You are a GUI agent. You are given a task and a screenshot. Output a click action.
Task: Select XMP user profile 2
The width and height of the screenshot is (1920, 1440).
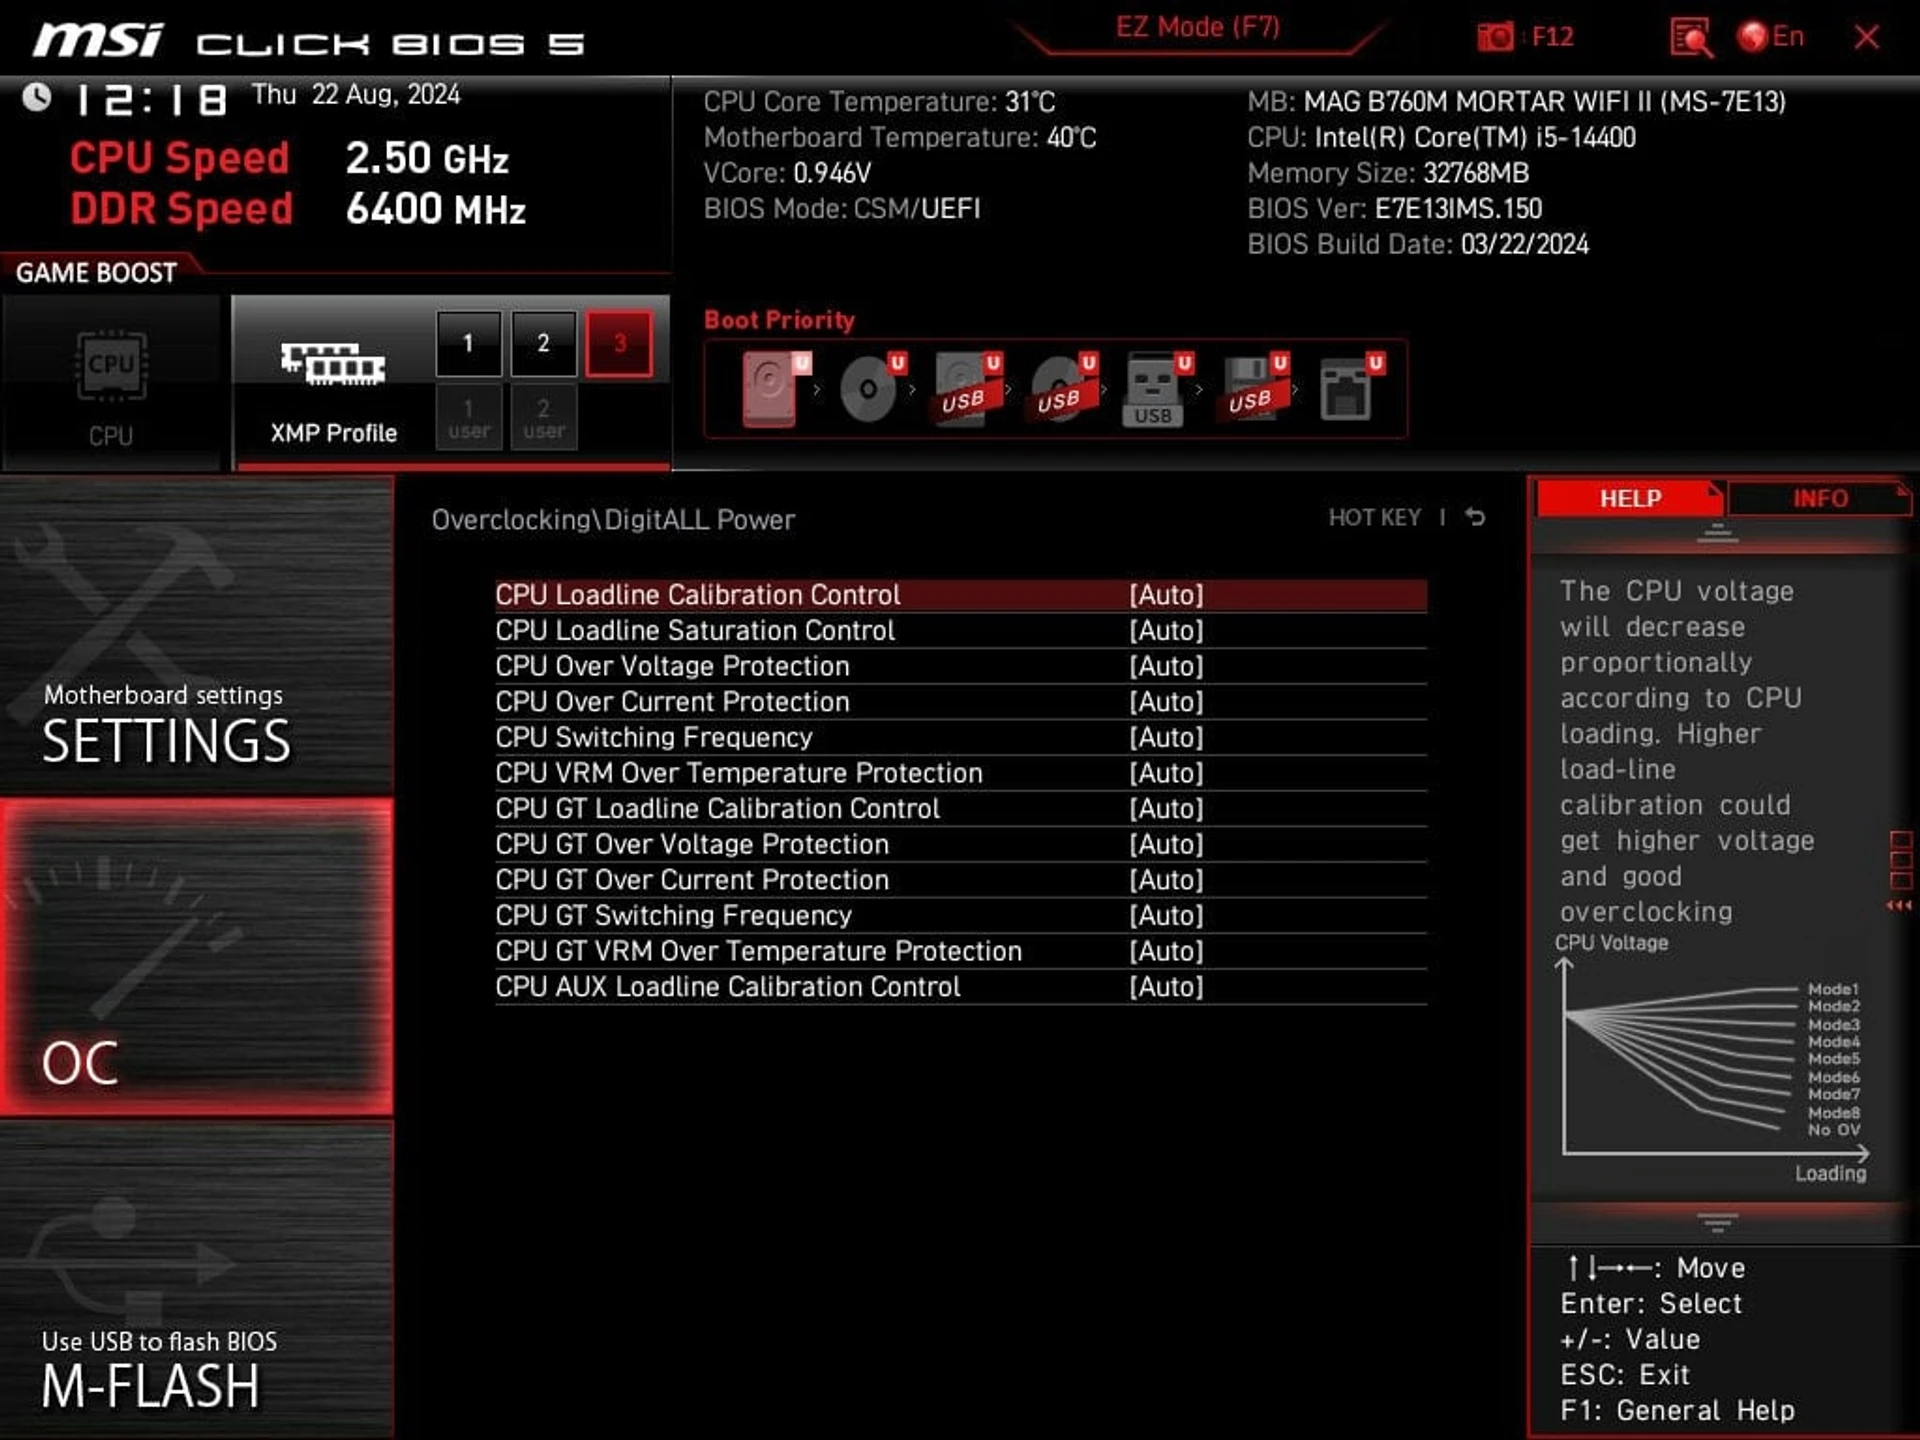(544, 418)
